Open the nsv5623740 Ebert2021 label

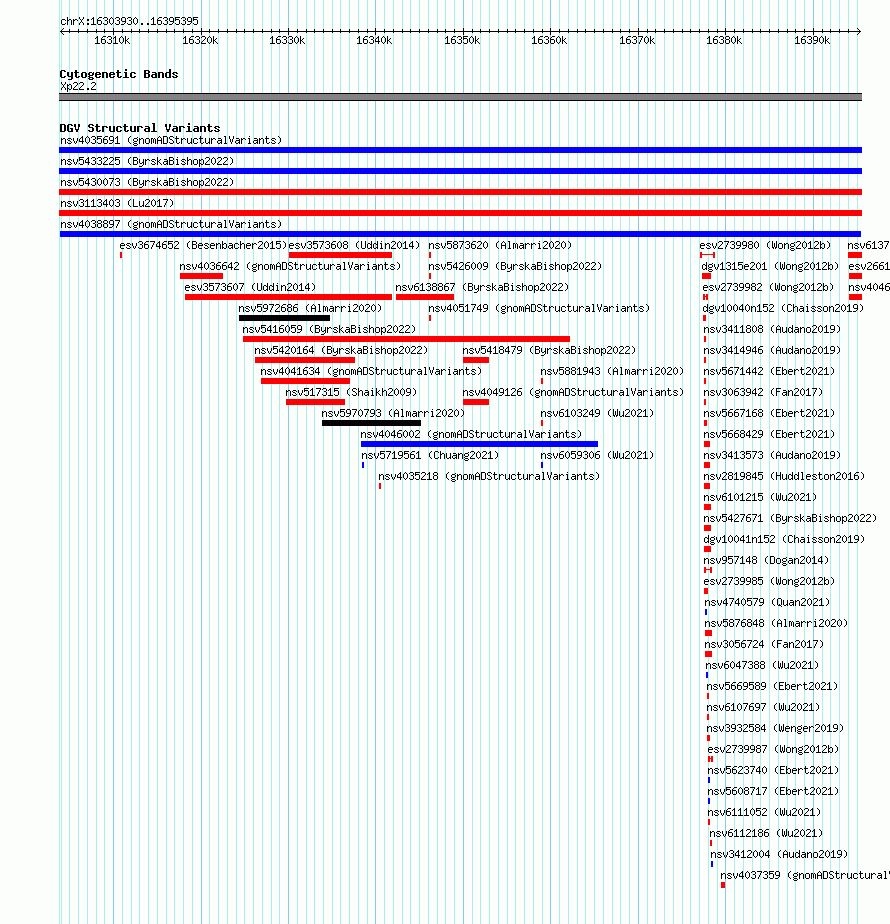pos(773,770)
